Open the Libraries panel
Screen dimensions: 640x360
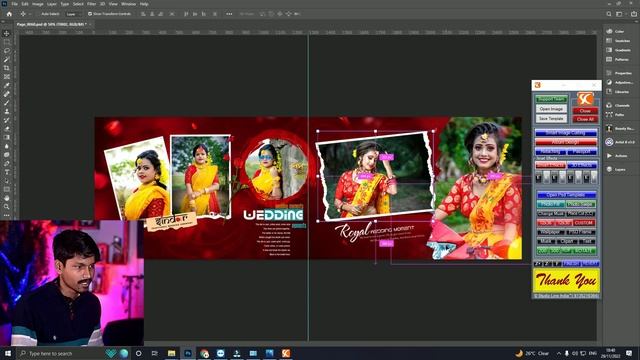coord(618,92)
